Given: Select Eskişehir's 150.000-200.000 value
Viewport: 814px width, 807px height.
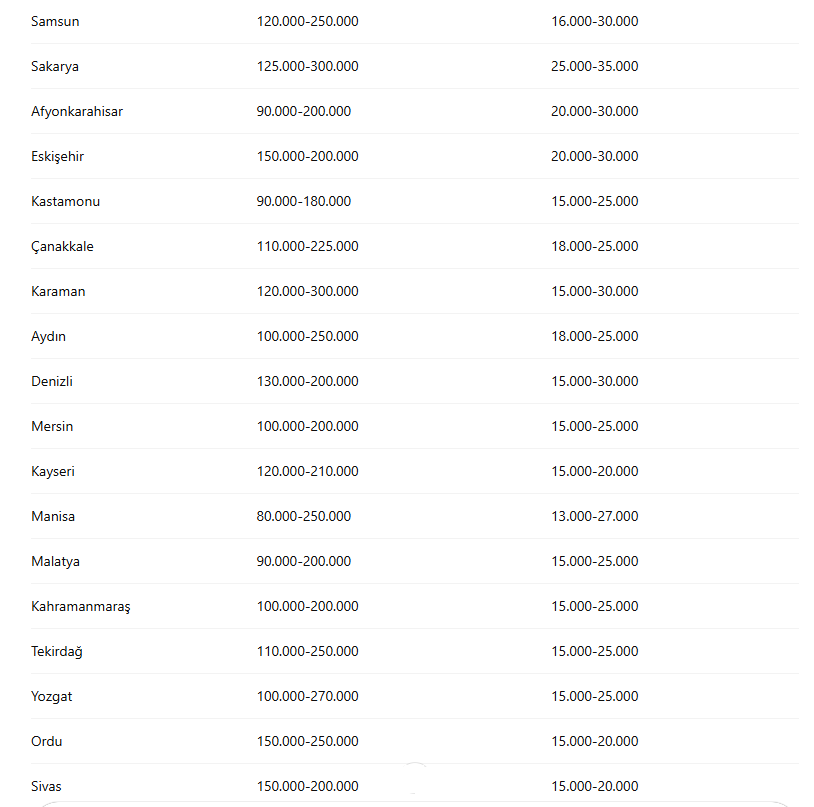Looking at the screenshot, I should pos(307,156).
